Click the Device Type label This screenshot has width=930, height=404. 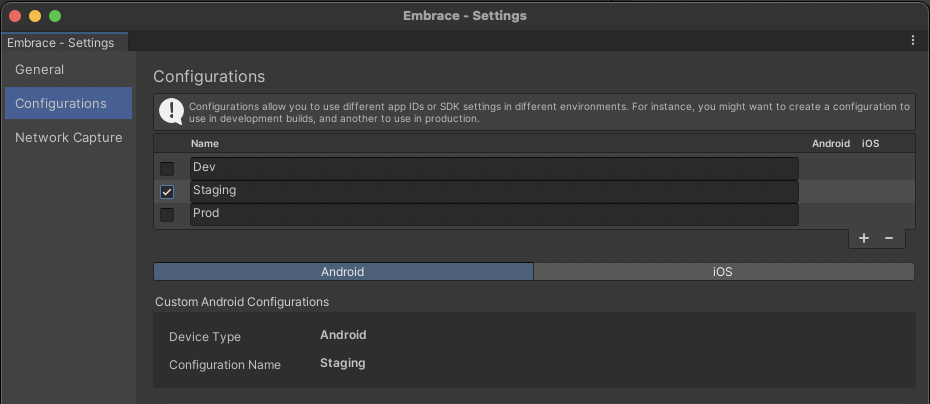pyautogui.click(x=205, y=336)
